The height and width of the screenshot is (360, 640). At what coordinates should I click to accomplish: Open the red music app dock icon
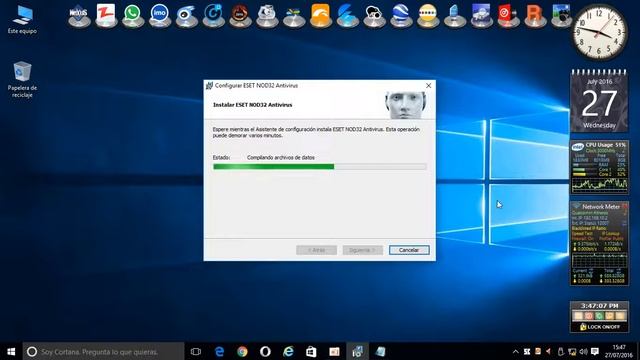pyautogui.click(x=508, y=16)
